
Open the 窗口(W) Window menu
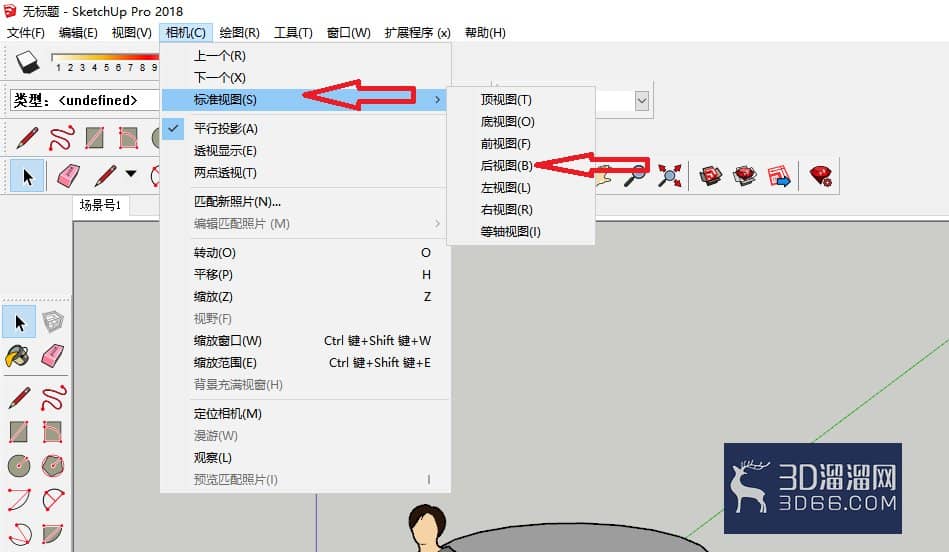point(349,33)
